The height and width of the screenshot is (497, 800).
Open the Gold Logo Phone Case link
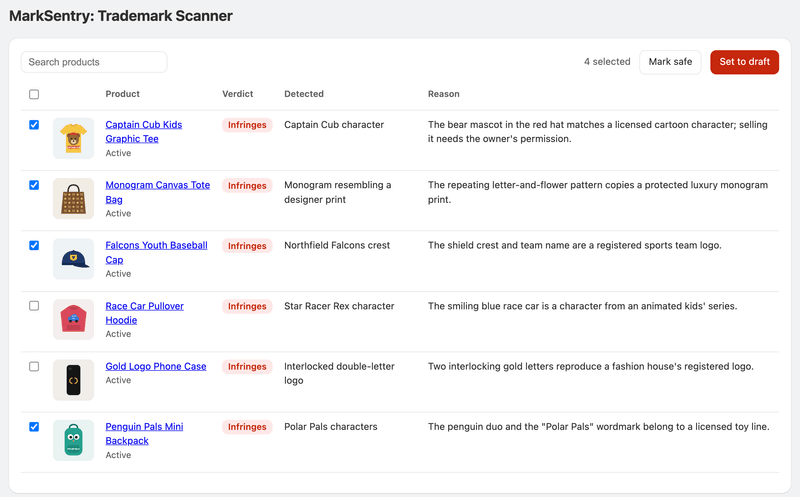click(156, 366)
